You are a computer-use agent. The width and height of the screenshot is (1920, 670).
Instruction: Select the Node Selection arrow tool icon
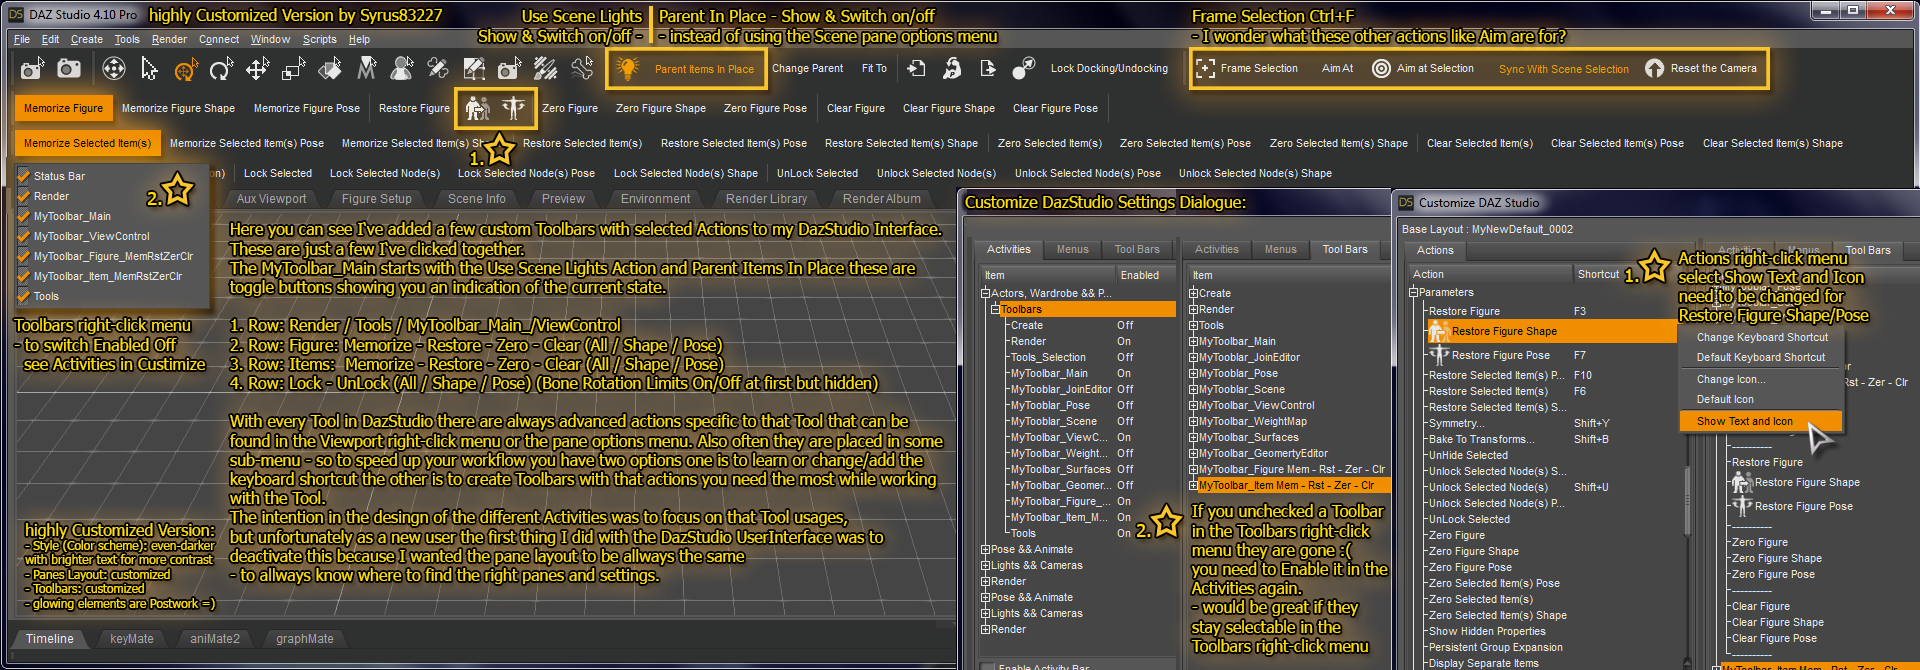pyautogui.click(x=149, y=69)
